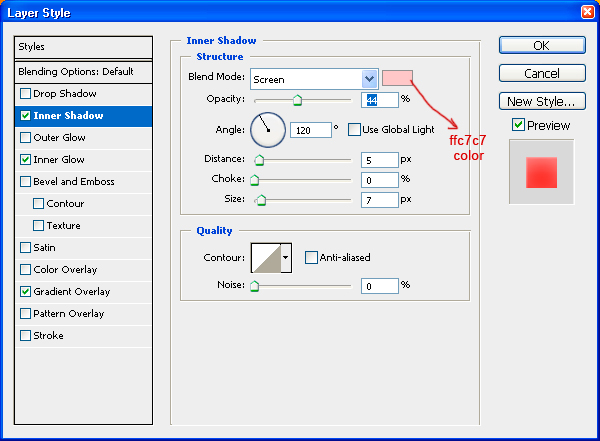Open Inner Glow settings label
600x441 pixels.
click(x=59, y=160)
